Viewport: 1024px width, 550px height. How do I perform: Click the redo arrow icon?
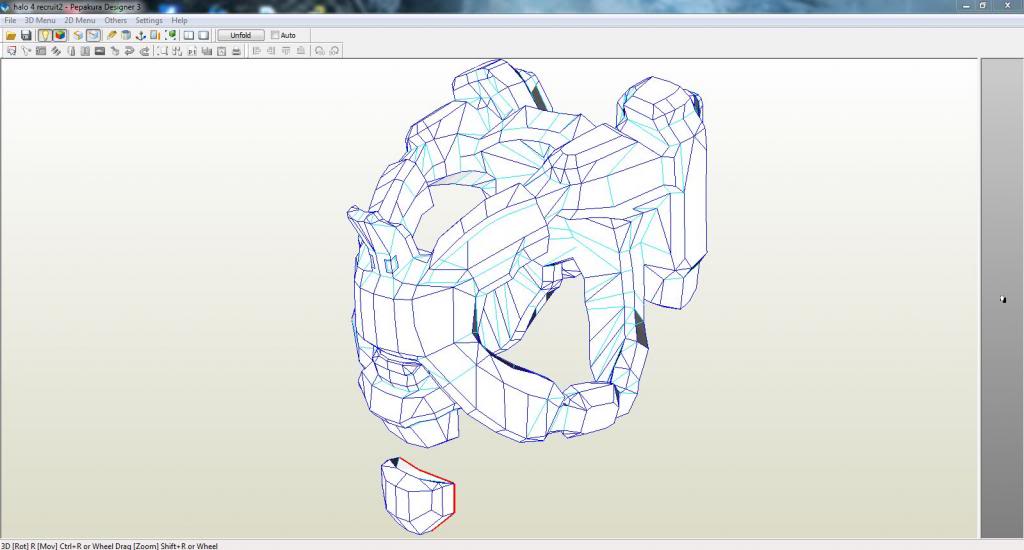click(144, 51)
